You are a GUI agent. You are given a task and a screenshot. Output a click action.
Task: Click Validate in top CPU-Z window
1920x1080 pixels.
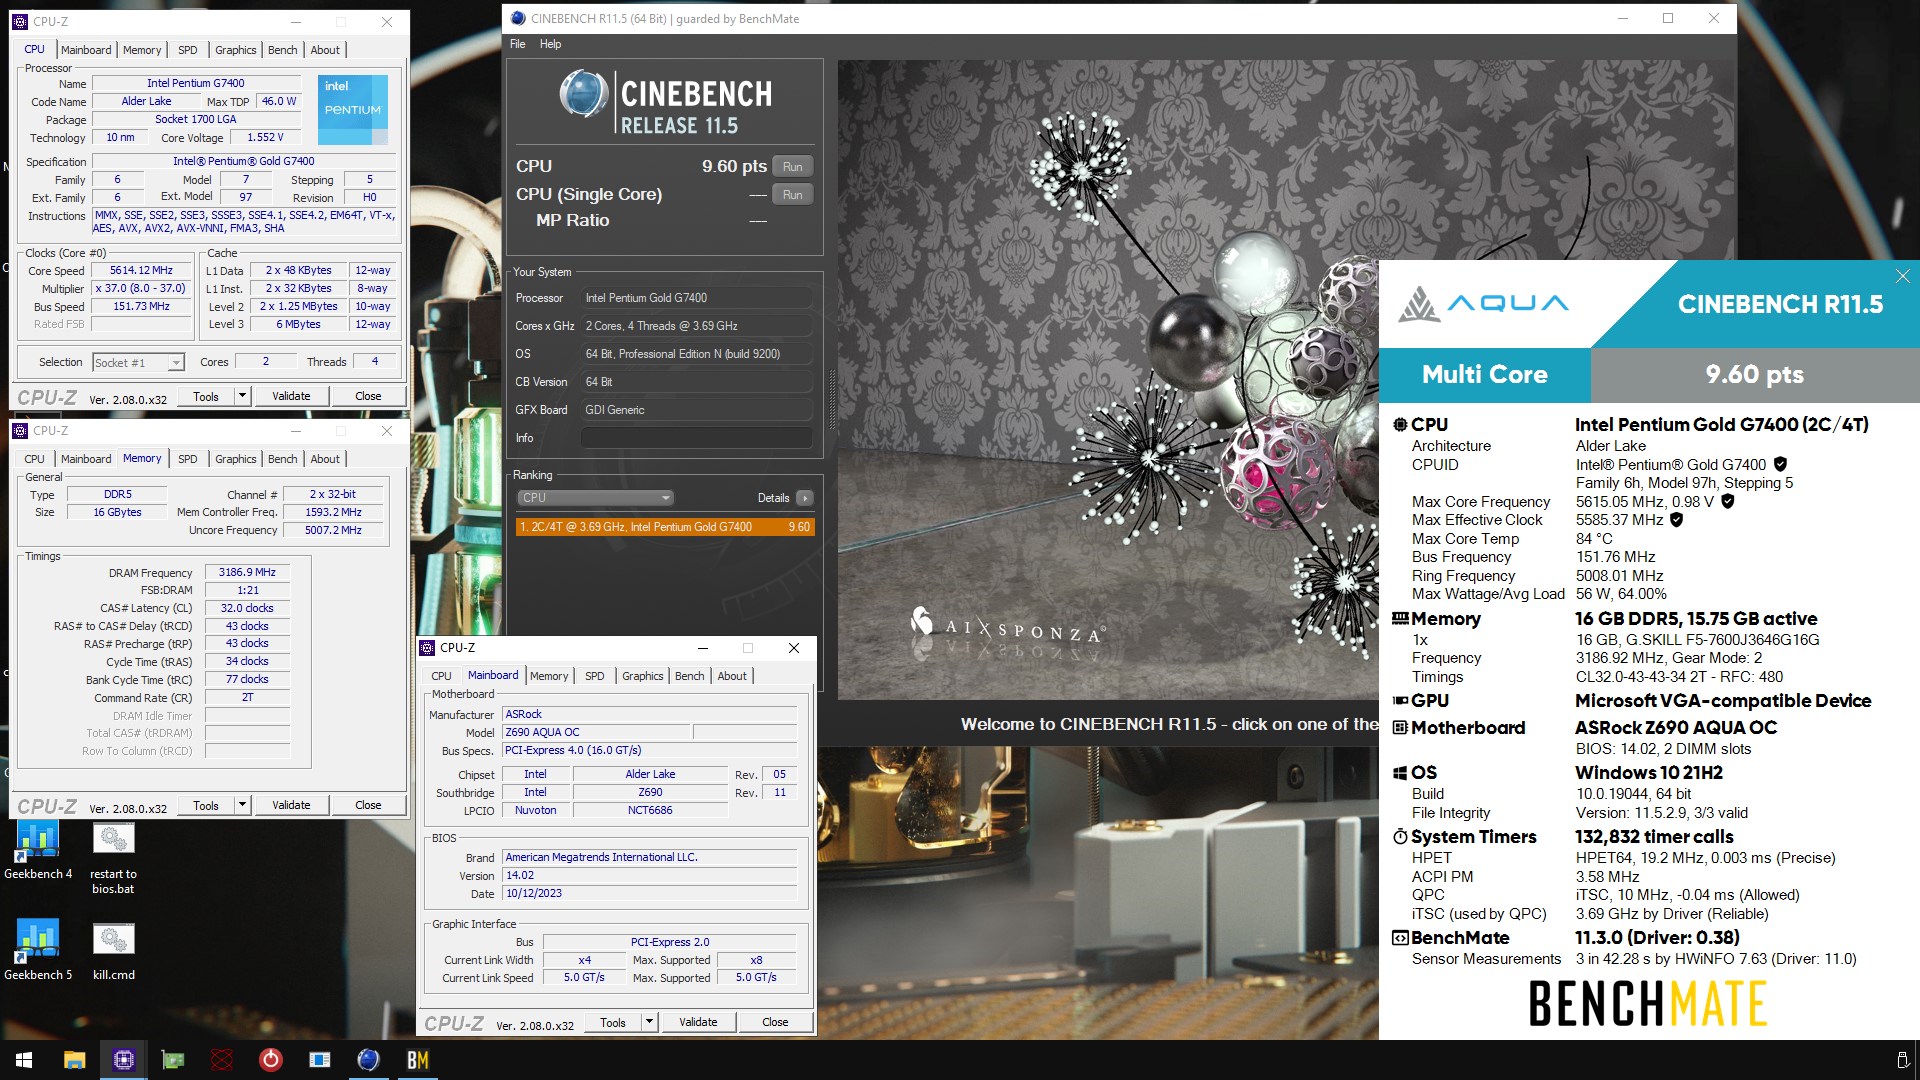(x=291, y=396)
